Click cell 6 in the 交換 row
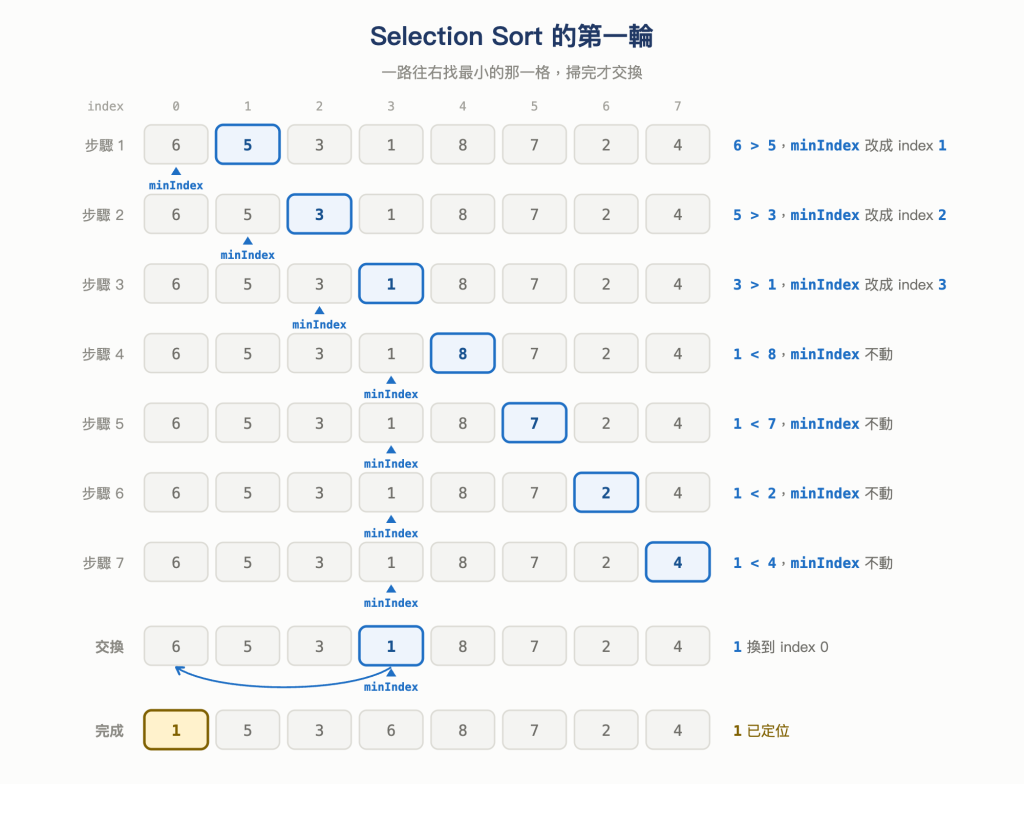1024x829 pixels. [176, 646]
